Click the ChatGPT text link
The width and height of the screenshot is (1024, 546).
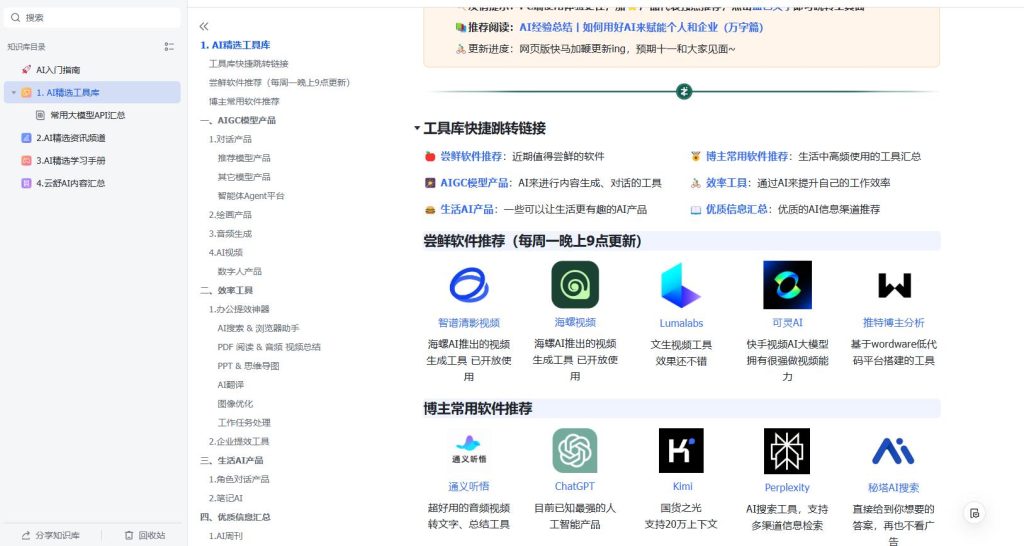[x=575, y=486]
